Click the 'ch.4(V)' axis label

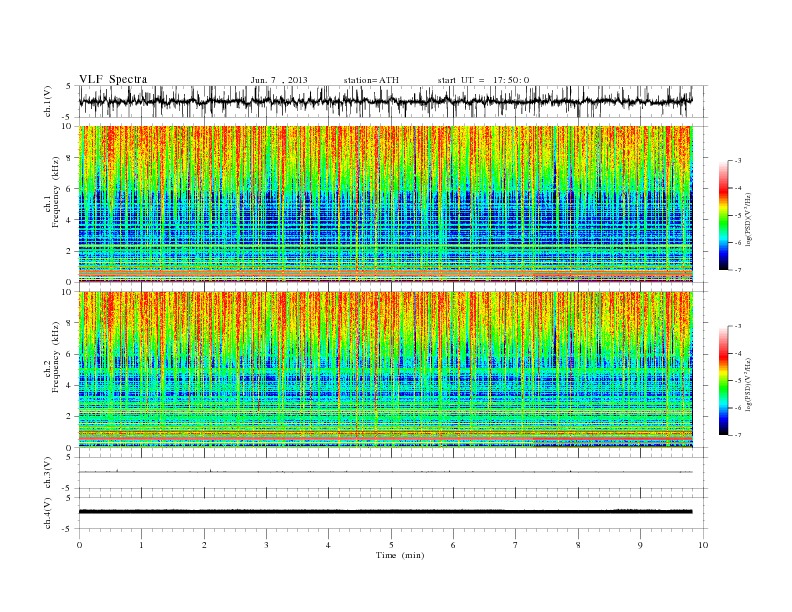[x=48, y=513]
